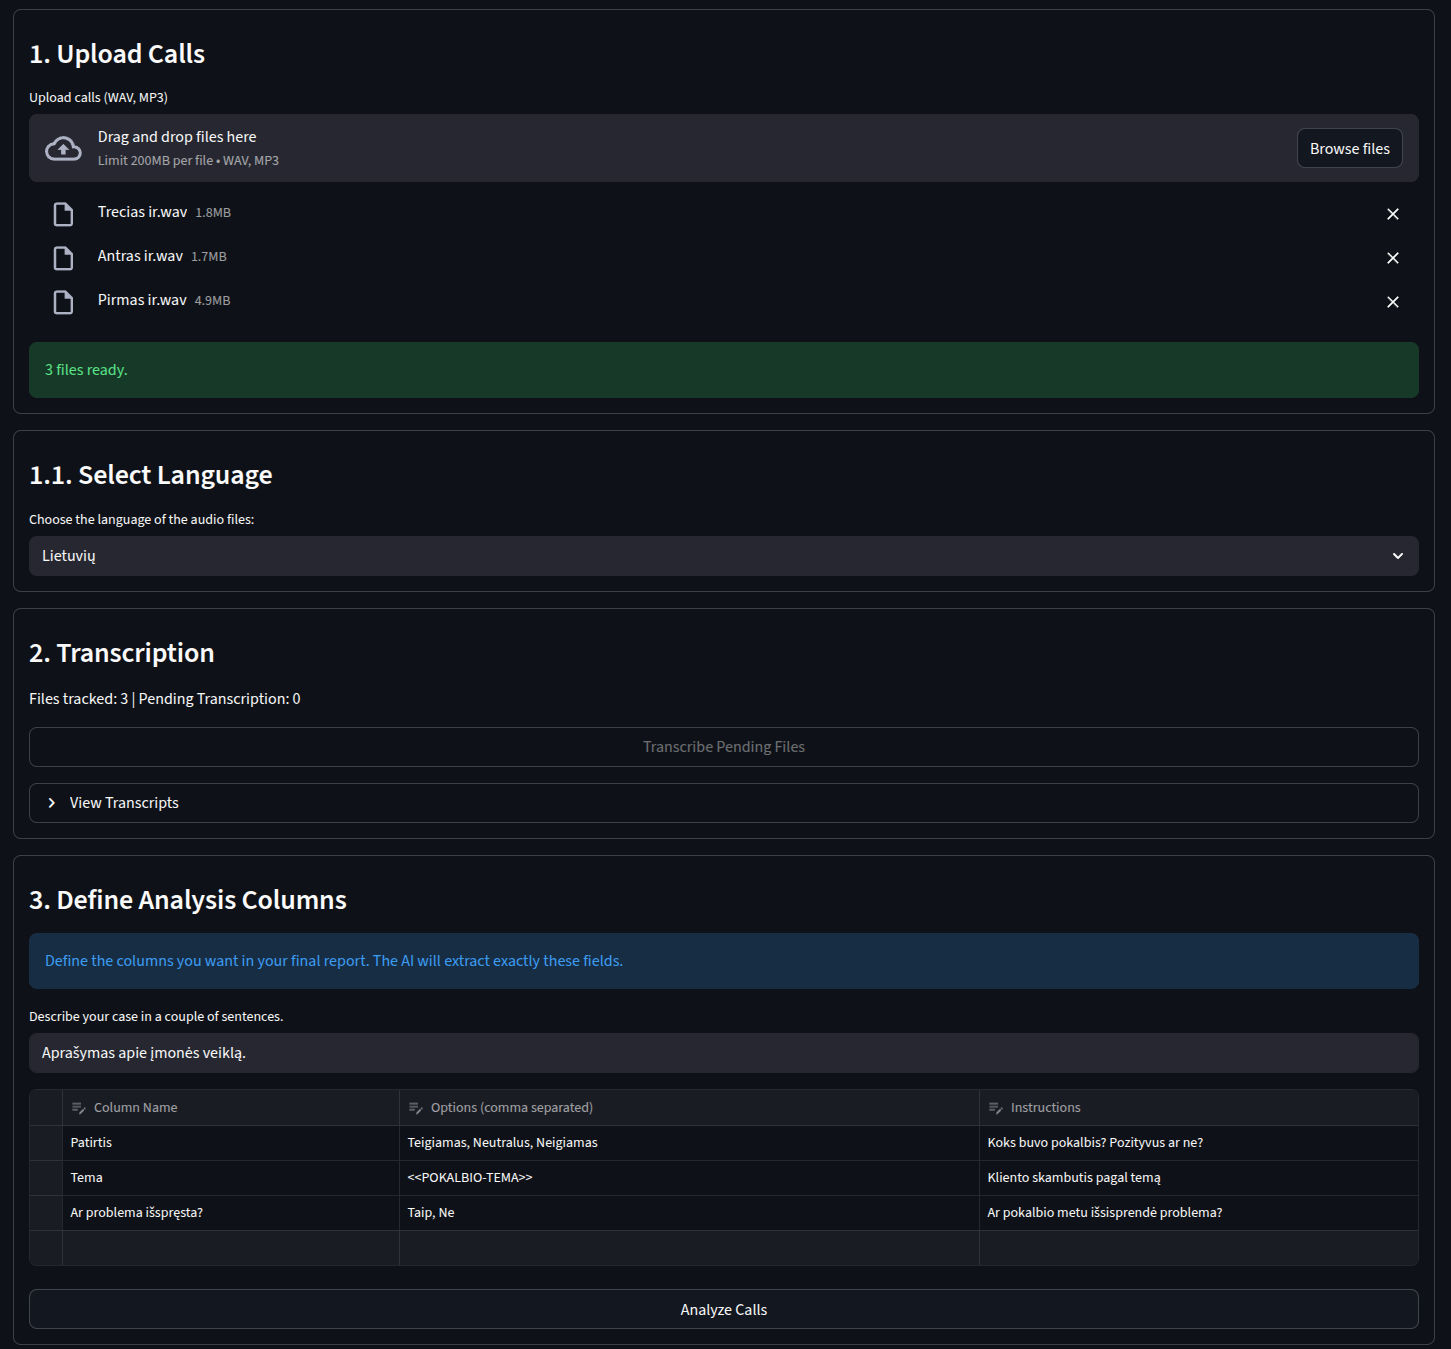
Task: Click the Column Name header edit icon
Action: click(79, 1108)
